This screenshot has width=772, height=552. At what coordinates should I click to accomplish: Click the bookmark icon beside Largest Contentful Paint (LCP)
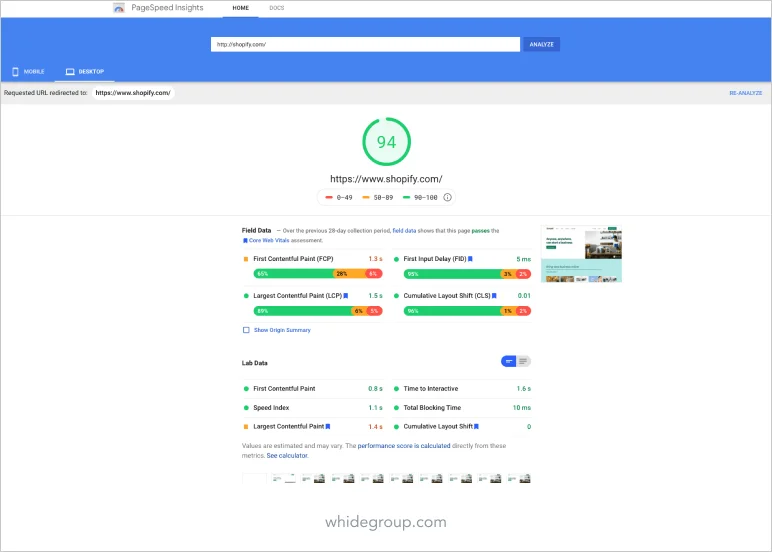346,296
